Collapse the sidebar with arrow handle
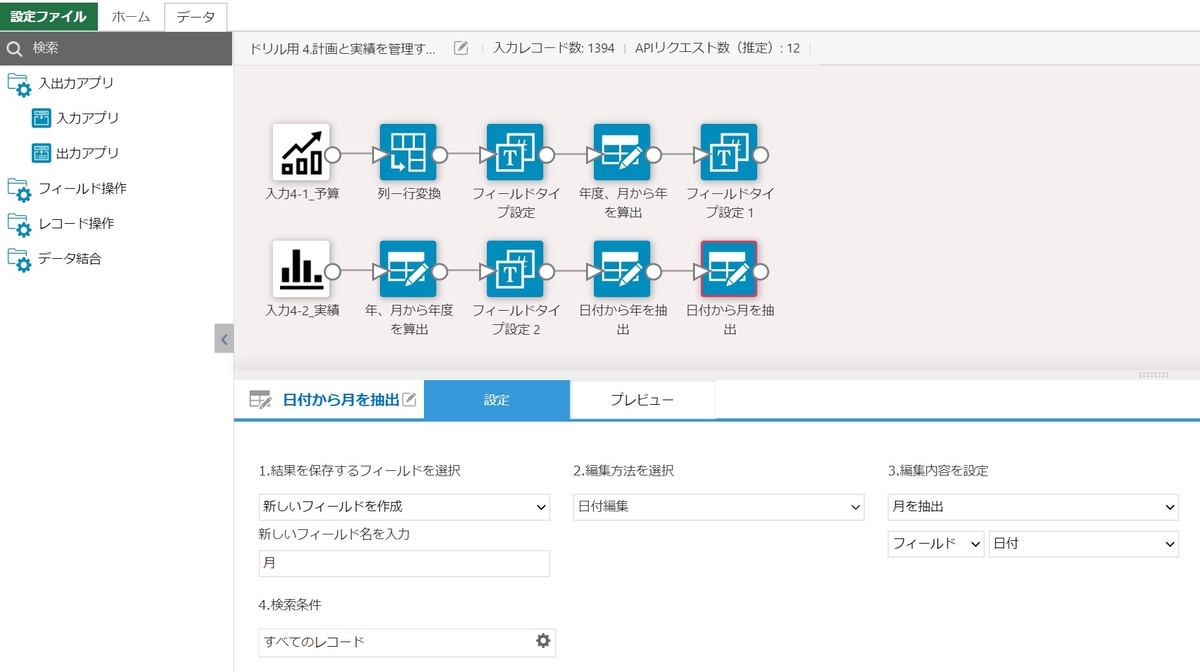1200x672 pixels. pos(224,339)
